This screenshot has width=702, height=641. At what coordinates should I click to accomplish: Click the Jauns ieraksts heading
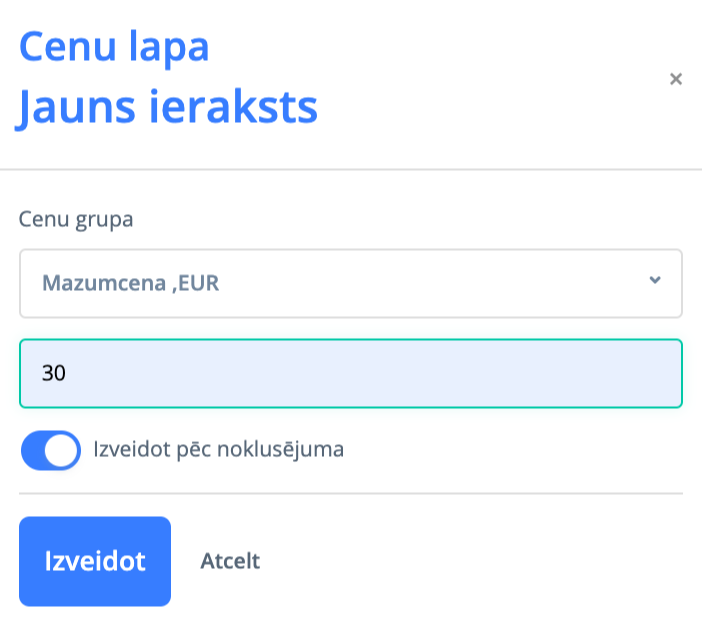168,107
